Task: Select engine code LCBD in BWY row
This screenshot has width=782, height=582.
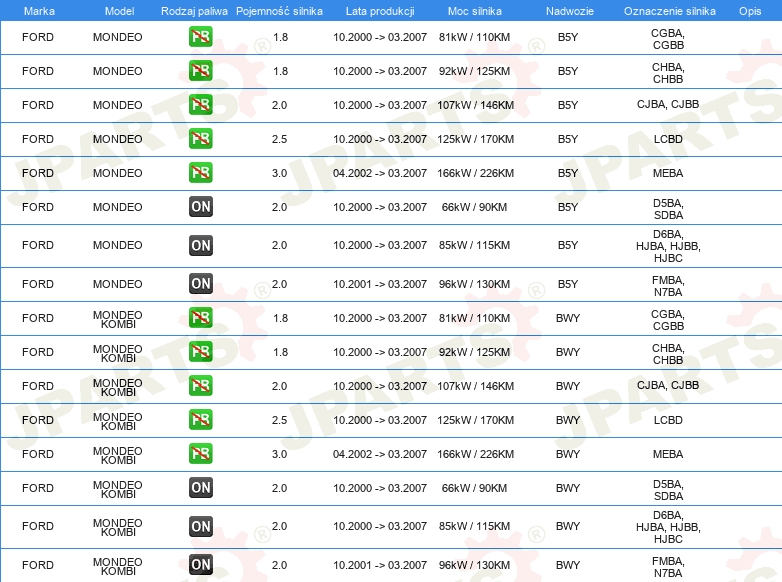Action: pos(668,420)
